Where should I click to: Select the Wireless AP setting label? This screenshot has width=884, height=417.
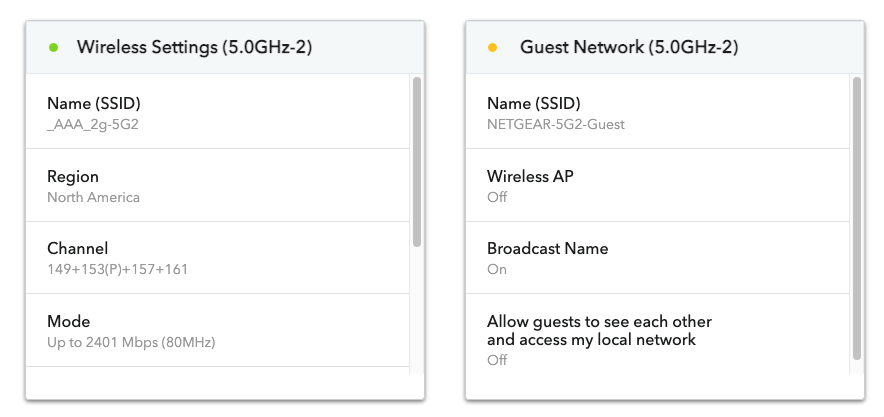coord(530,177)
